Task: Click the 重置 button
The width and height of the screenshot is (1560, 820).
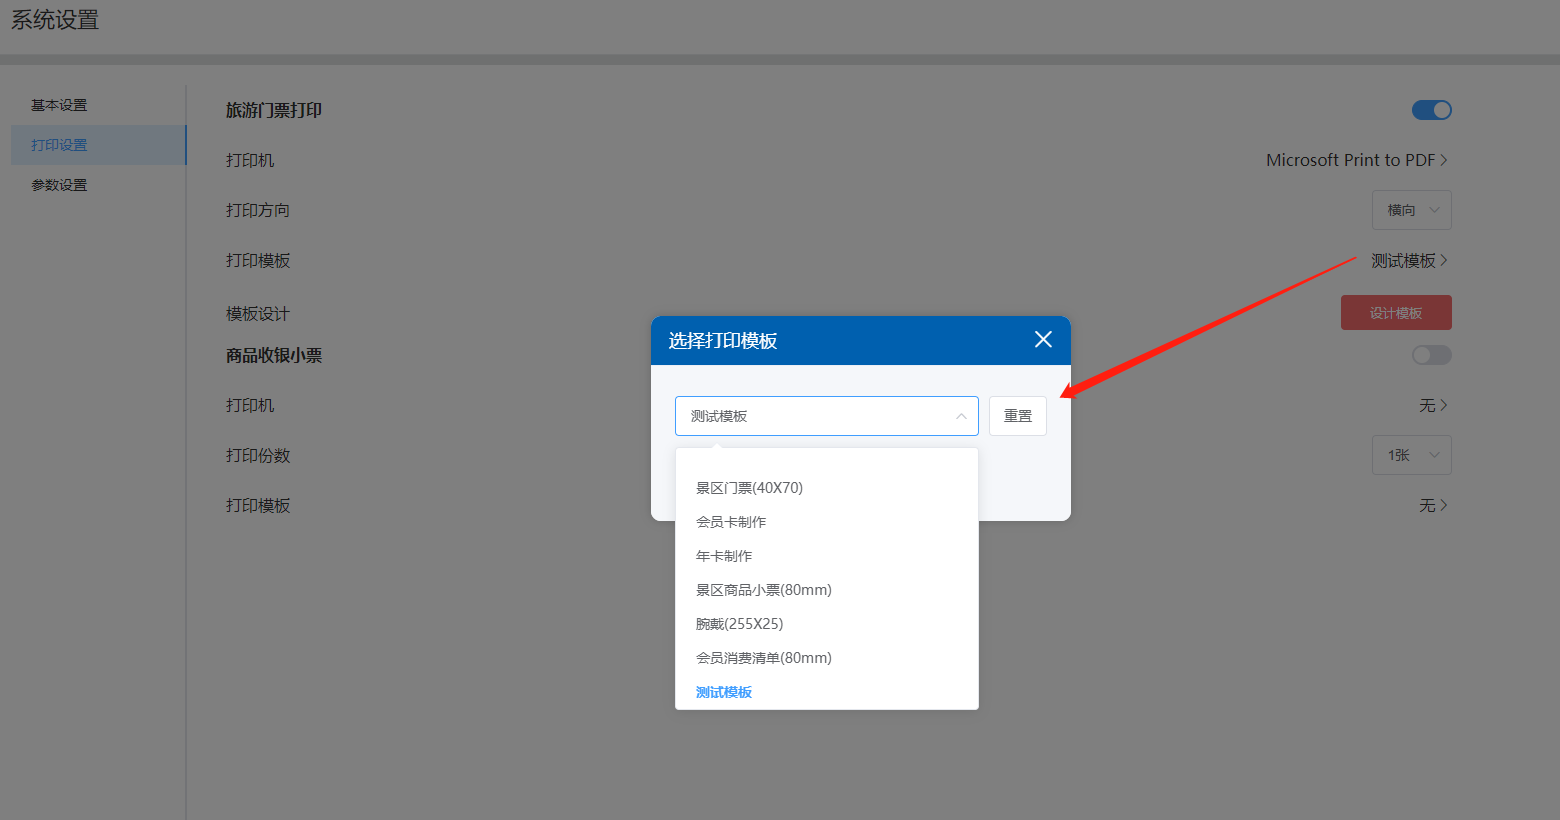Action: pyautogui.click(x=1017, y=416)
